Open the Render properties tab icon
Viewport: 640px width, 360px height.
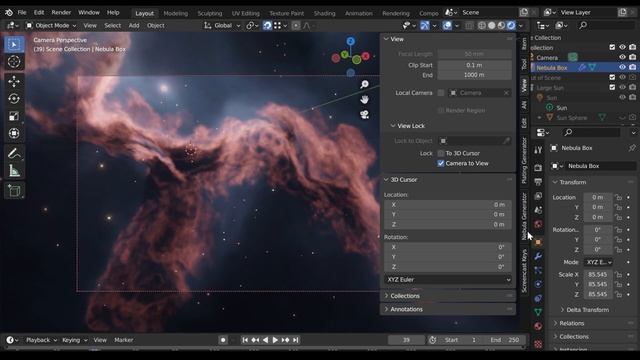538,168
